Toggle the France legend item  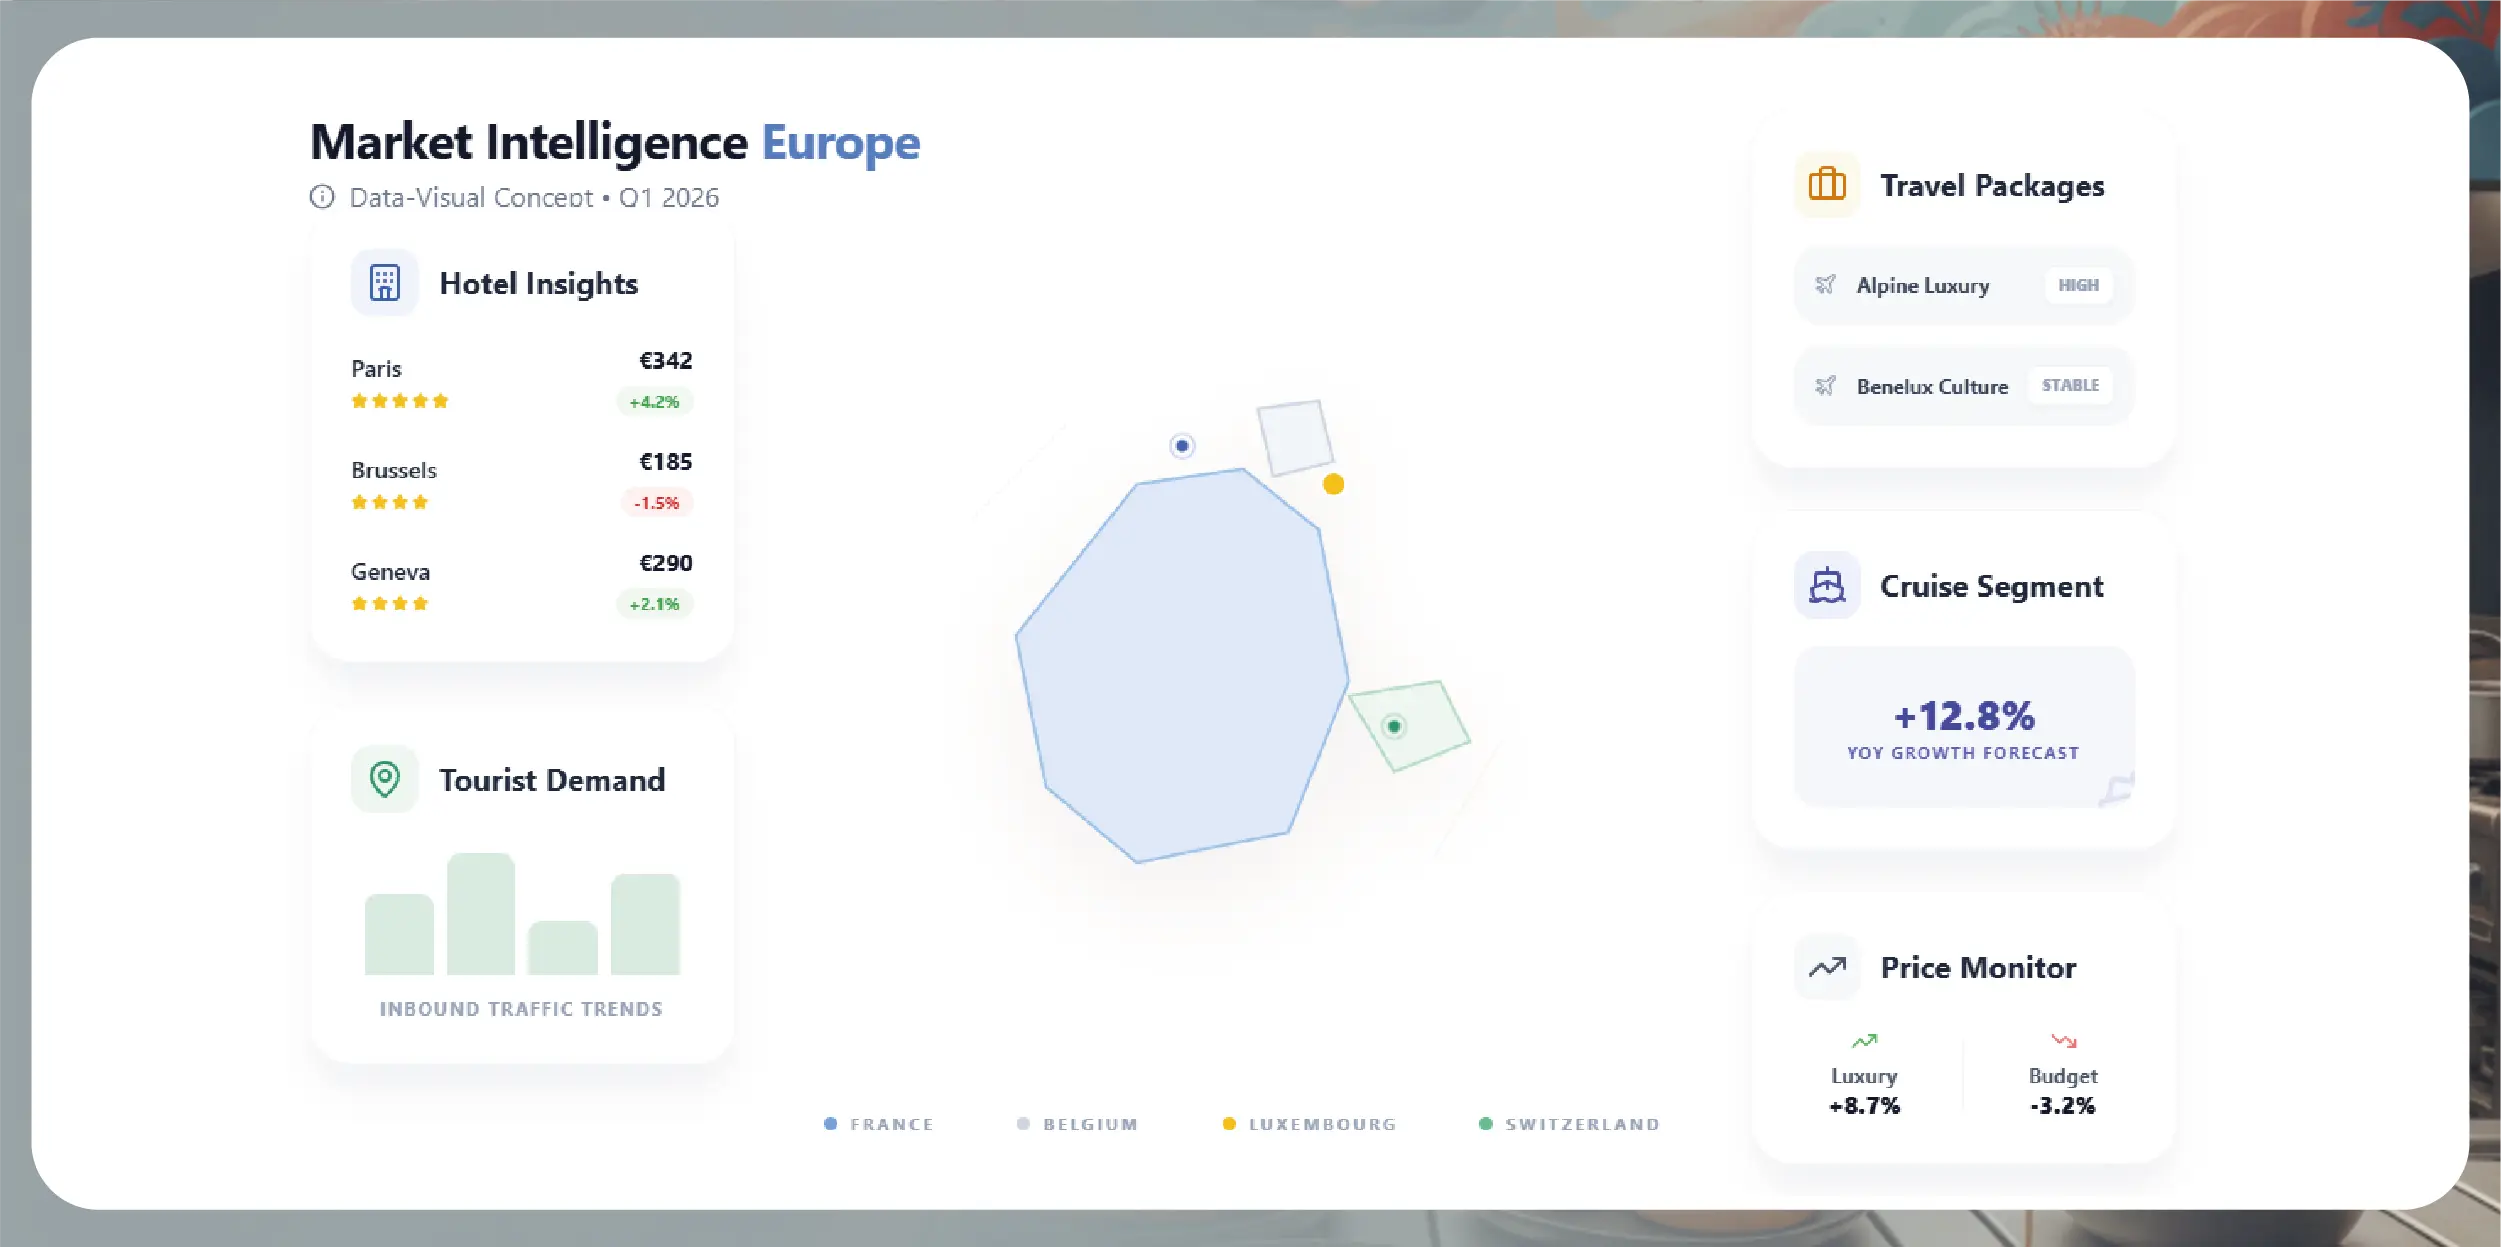(x=878, y=1124)
